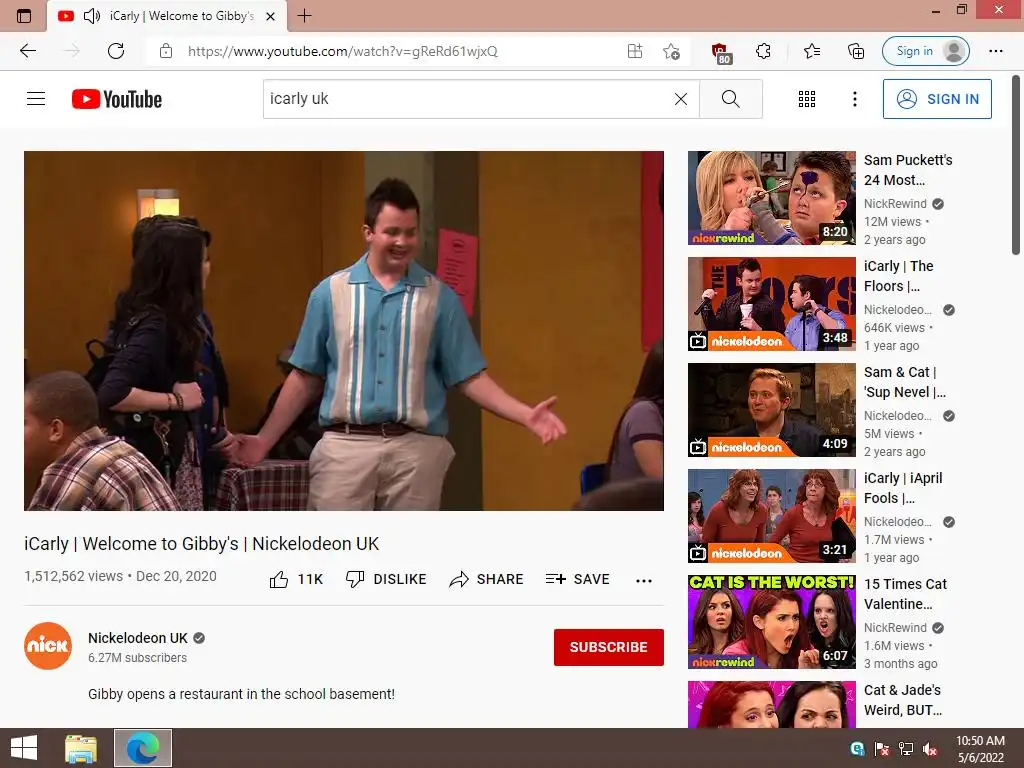
Task: Open the app-install icon in address bar
Action: pos(635,51)
